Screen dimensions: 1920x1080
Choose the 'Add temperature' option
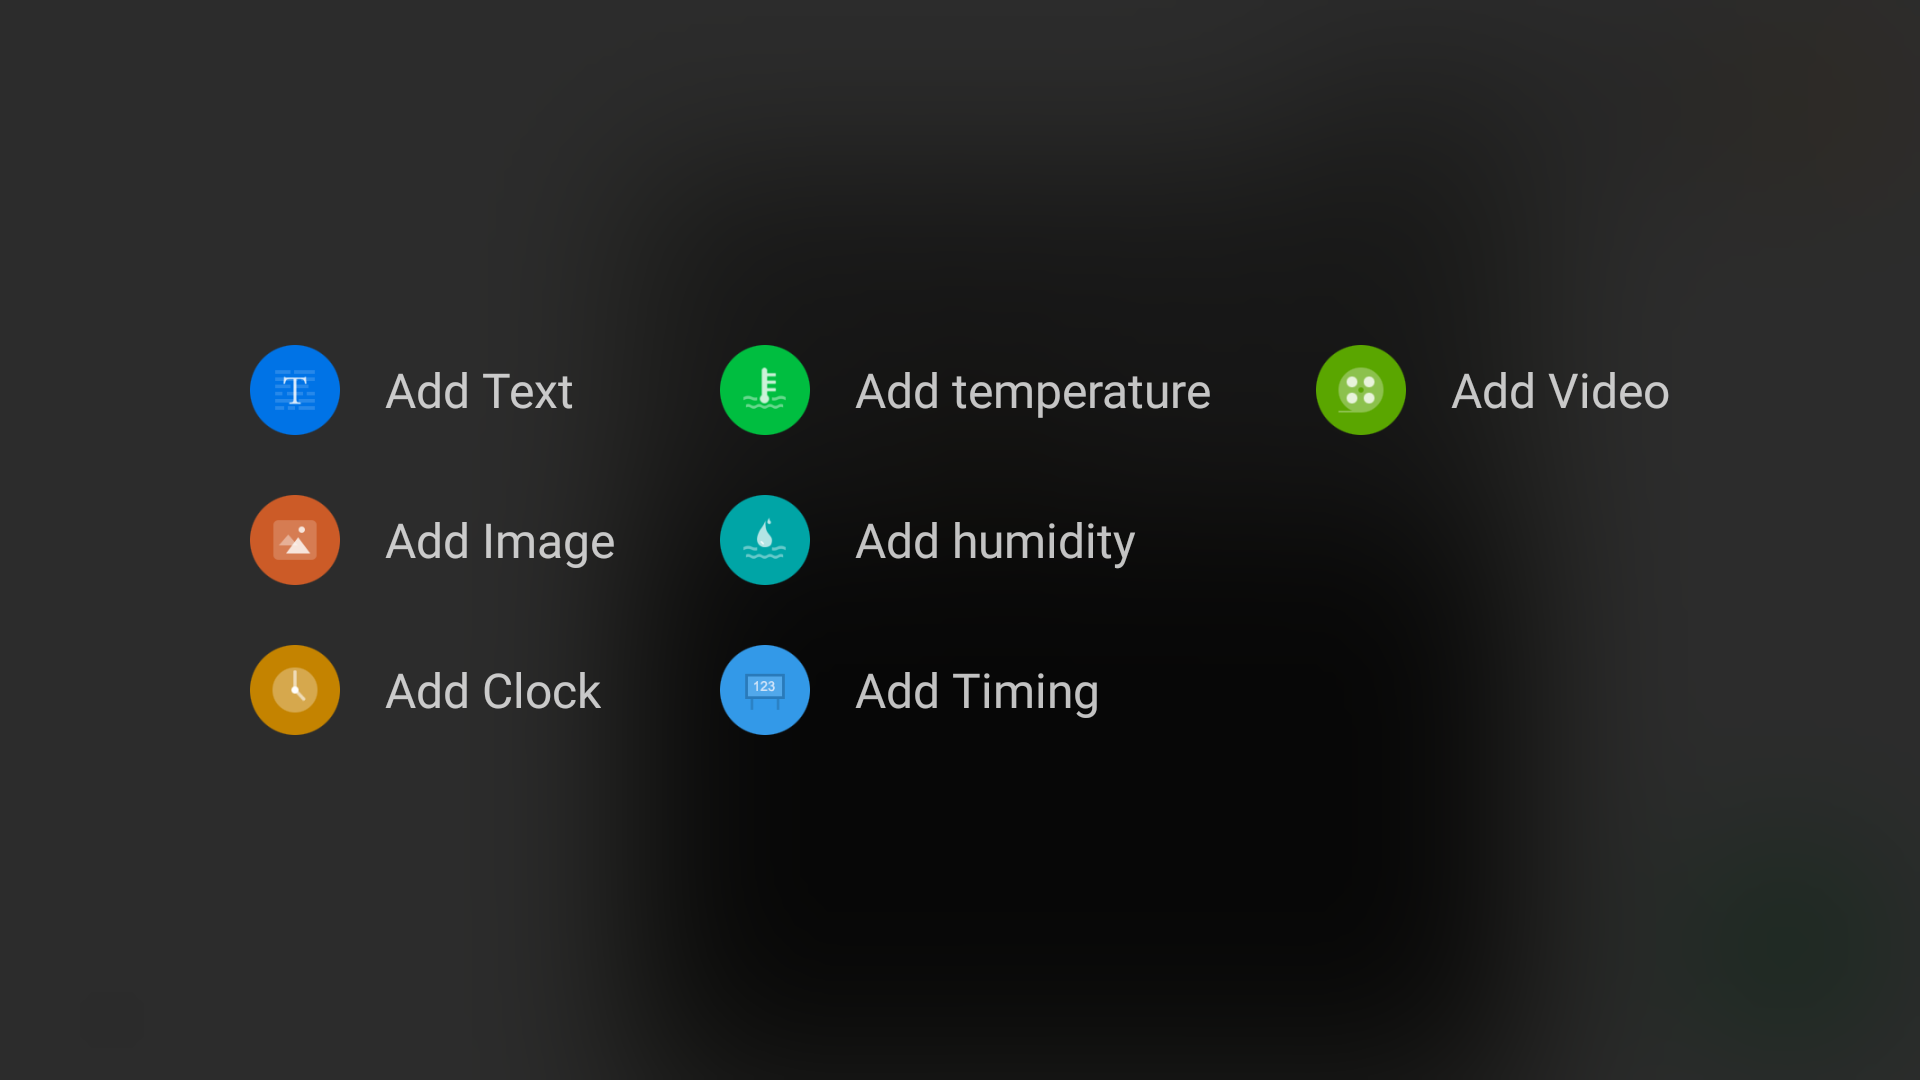tap(1033, 392)
